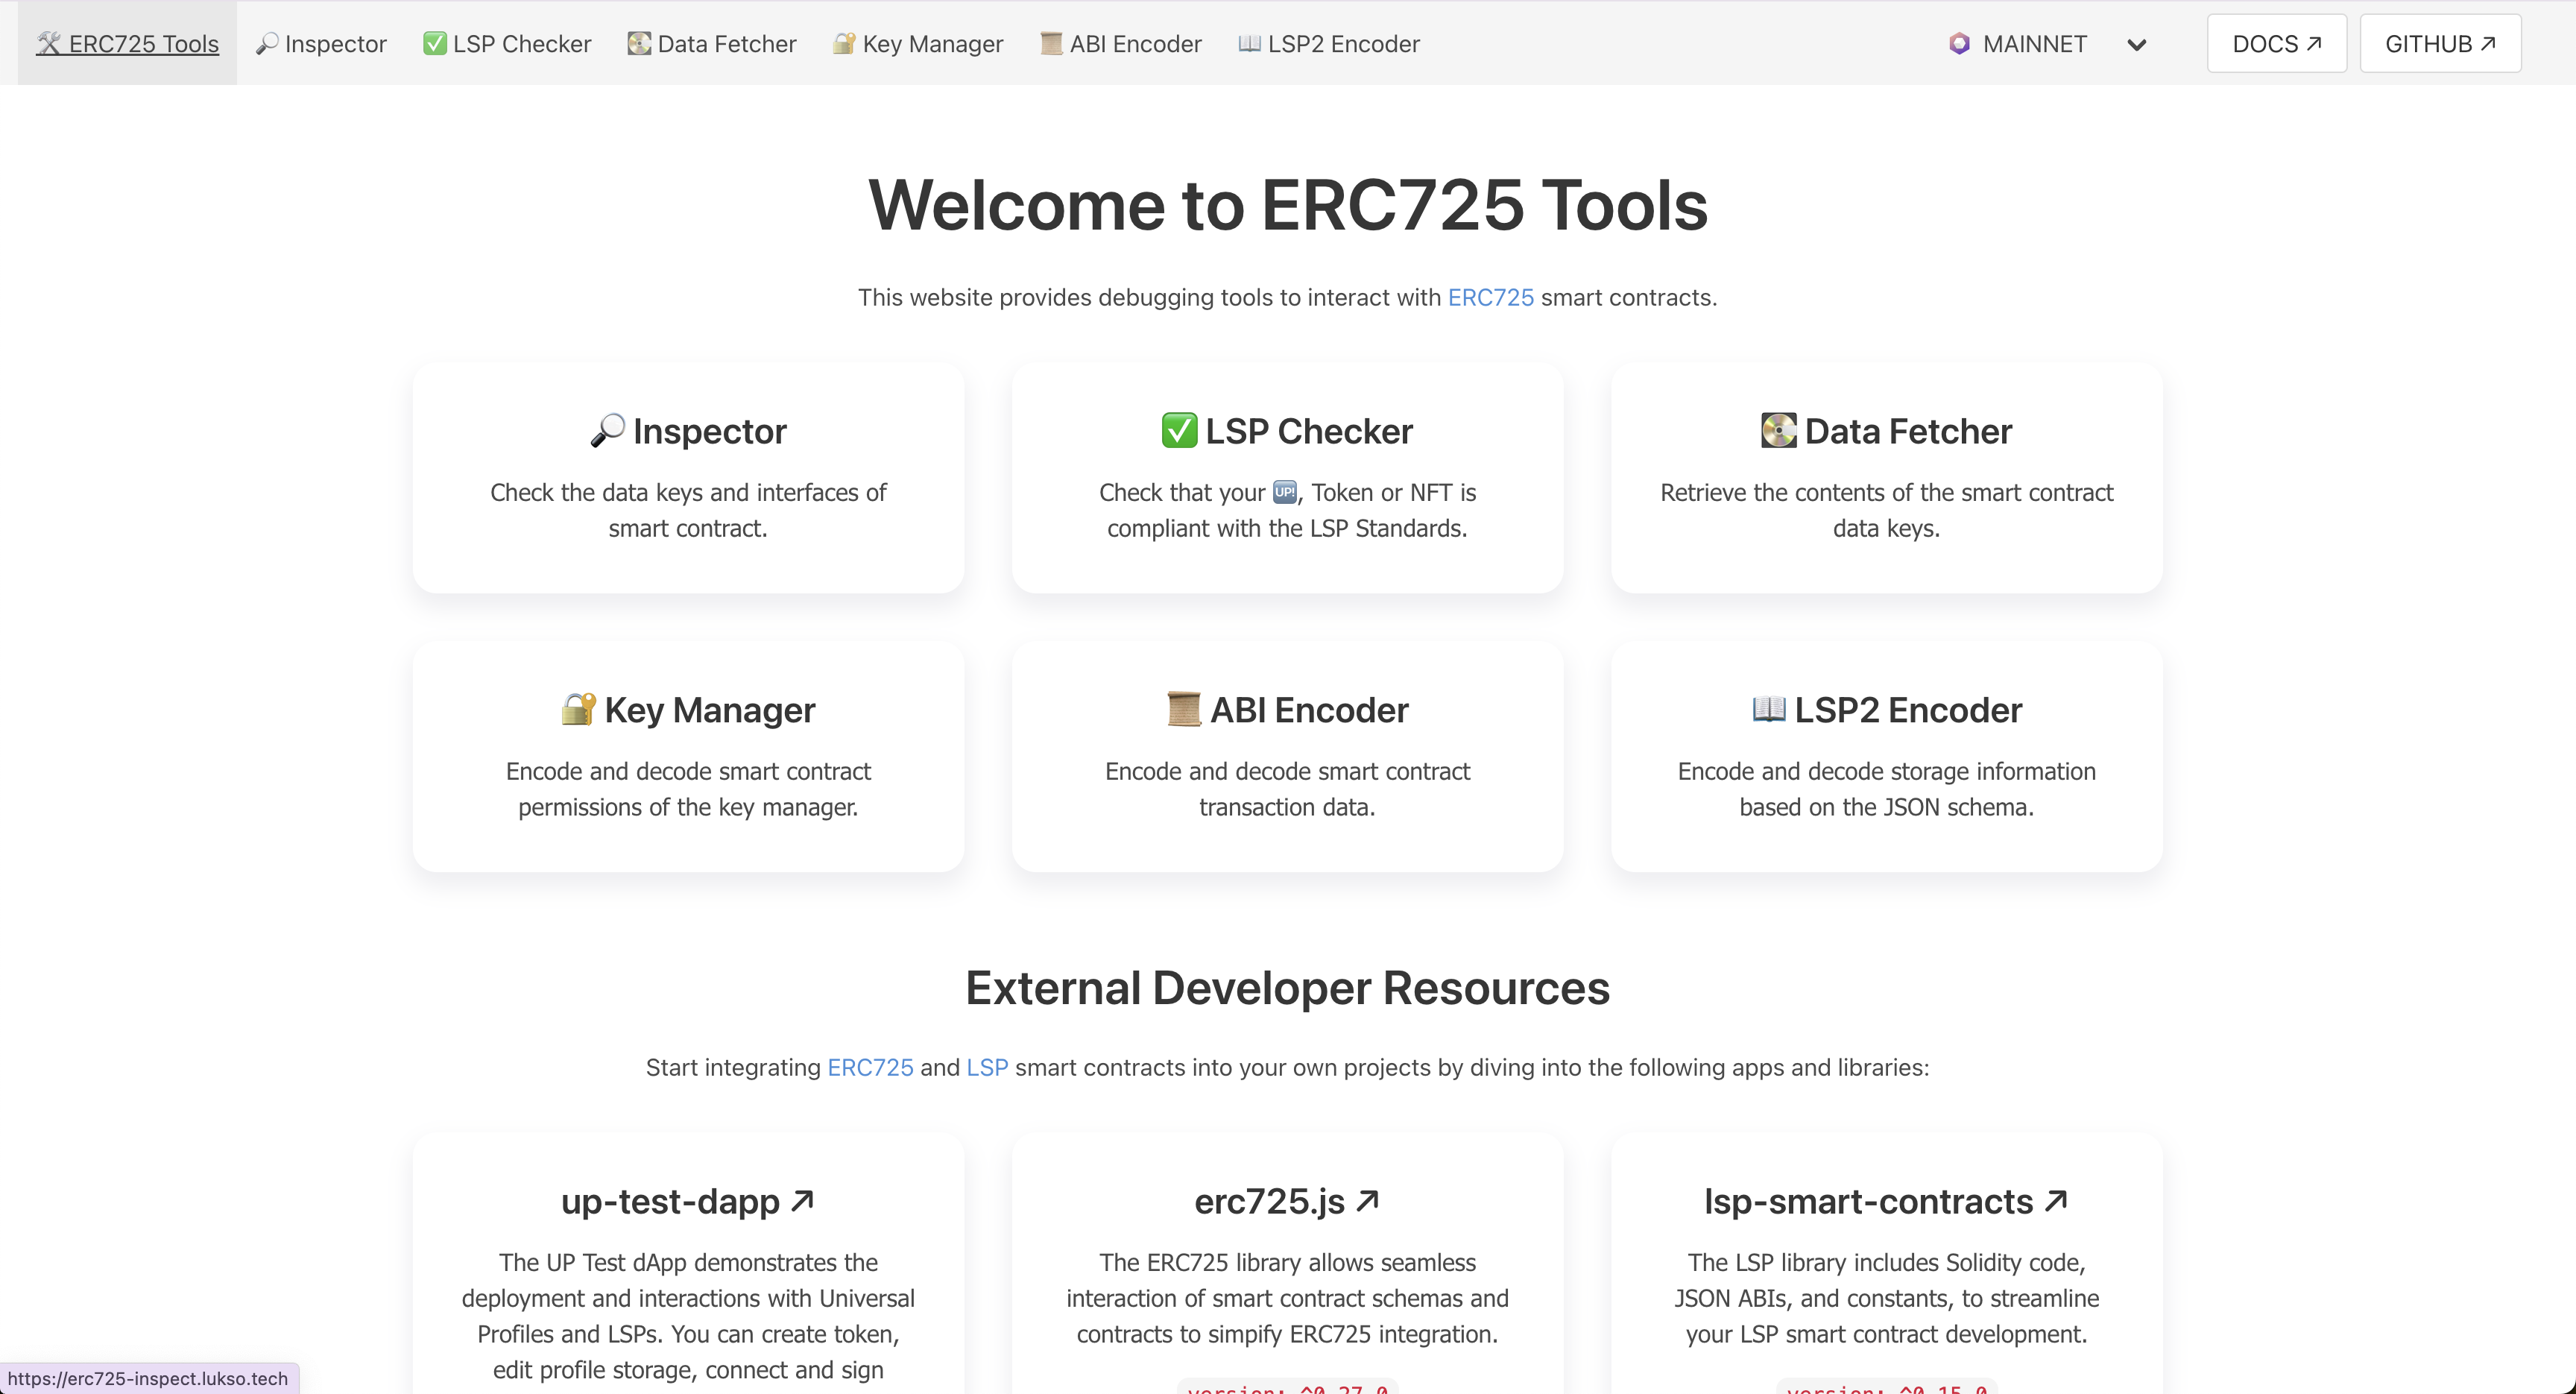Click the ERC725 hyperlink in description
This screenshot has height=1394, width=2576.
(1490, 297)
